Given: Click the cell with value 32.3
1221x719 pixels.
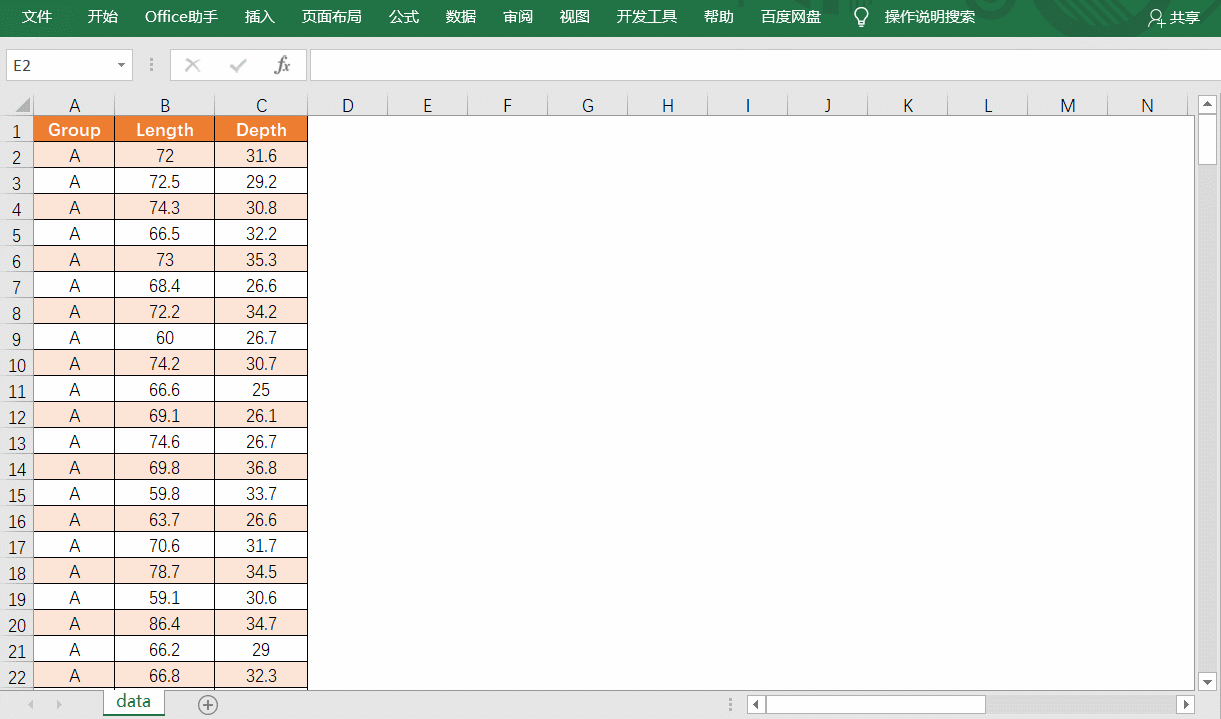Looking at the screenshot, I should click(x=261, y=676).
